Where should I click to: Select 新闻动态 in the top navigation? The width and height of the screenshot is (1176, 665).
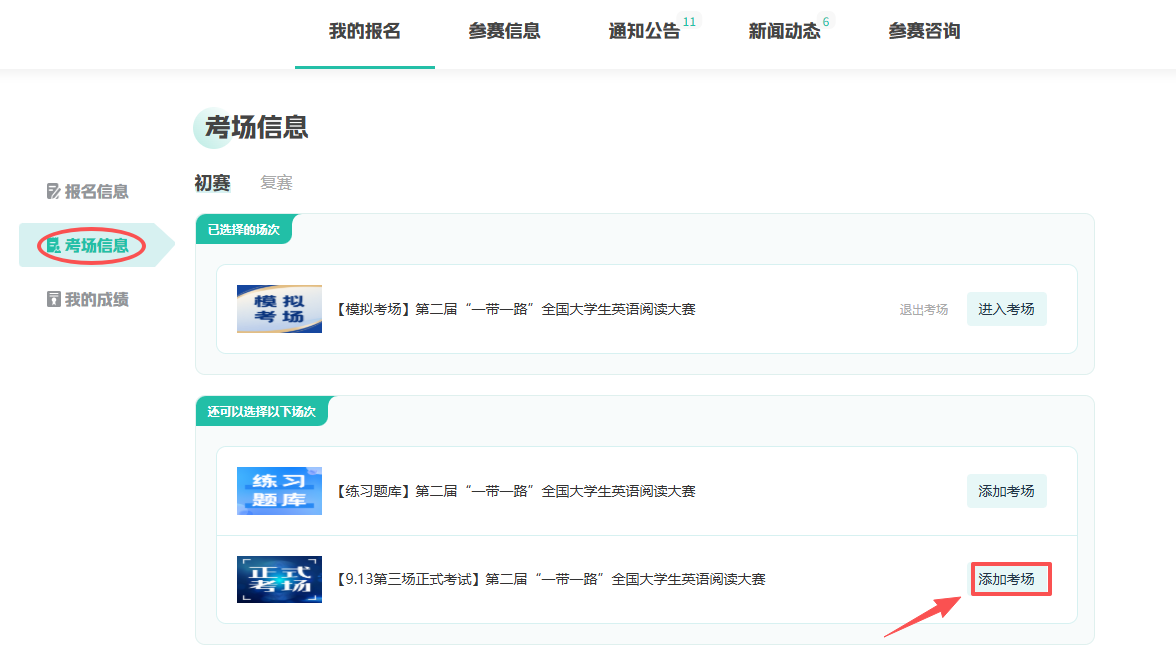point(784,31)
